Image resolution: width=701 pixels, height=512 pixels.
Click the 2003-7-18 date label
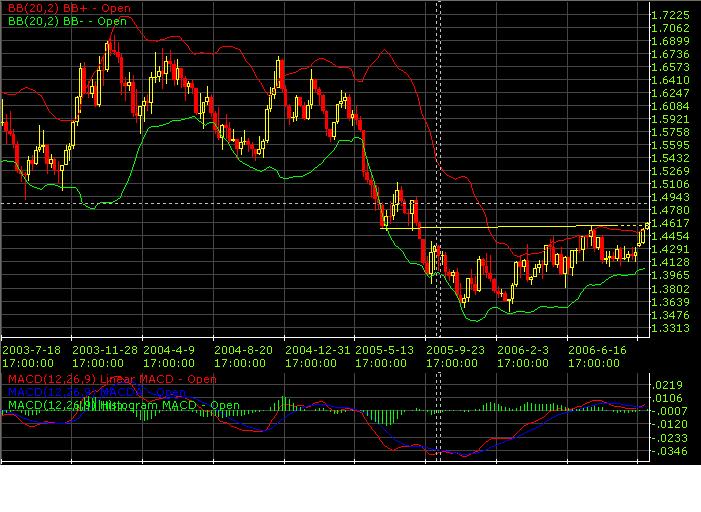[x=31, y=350]
